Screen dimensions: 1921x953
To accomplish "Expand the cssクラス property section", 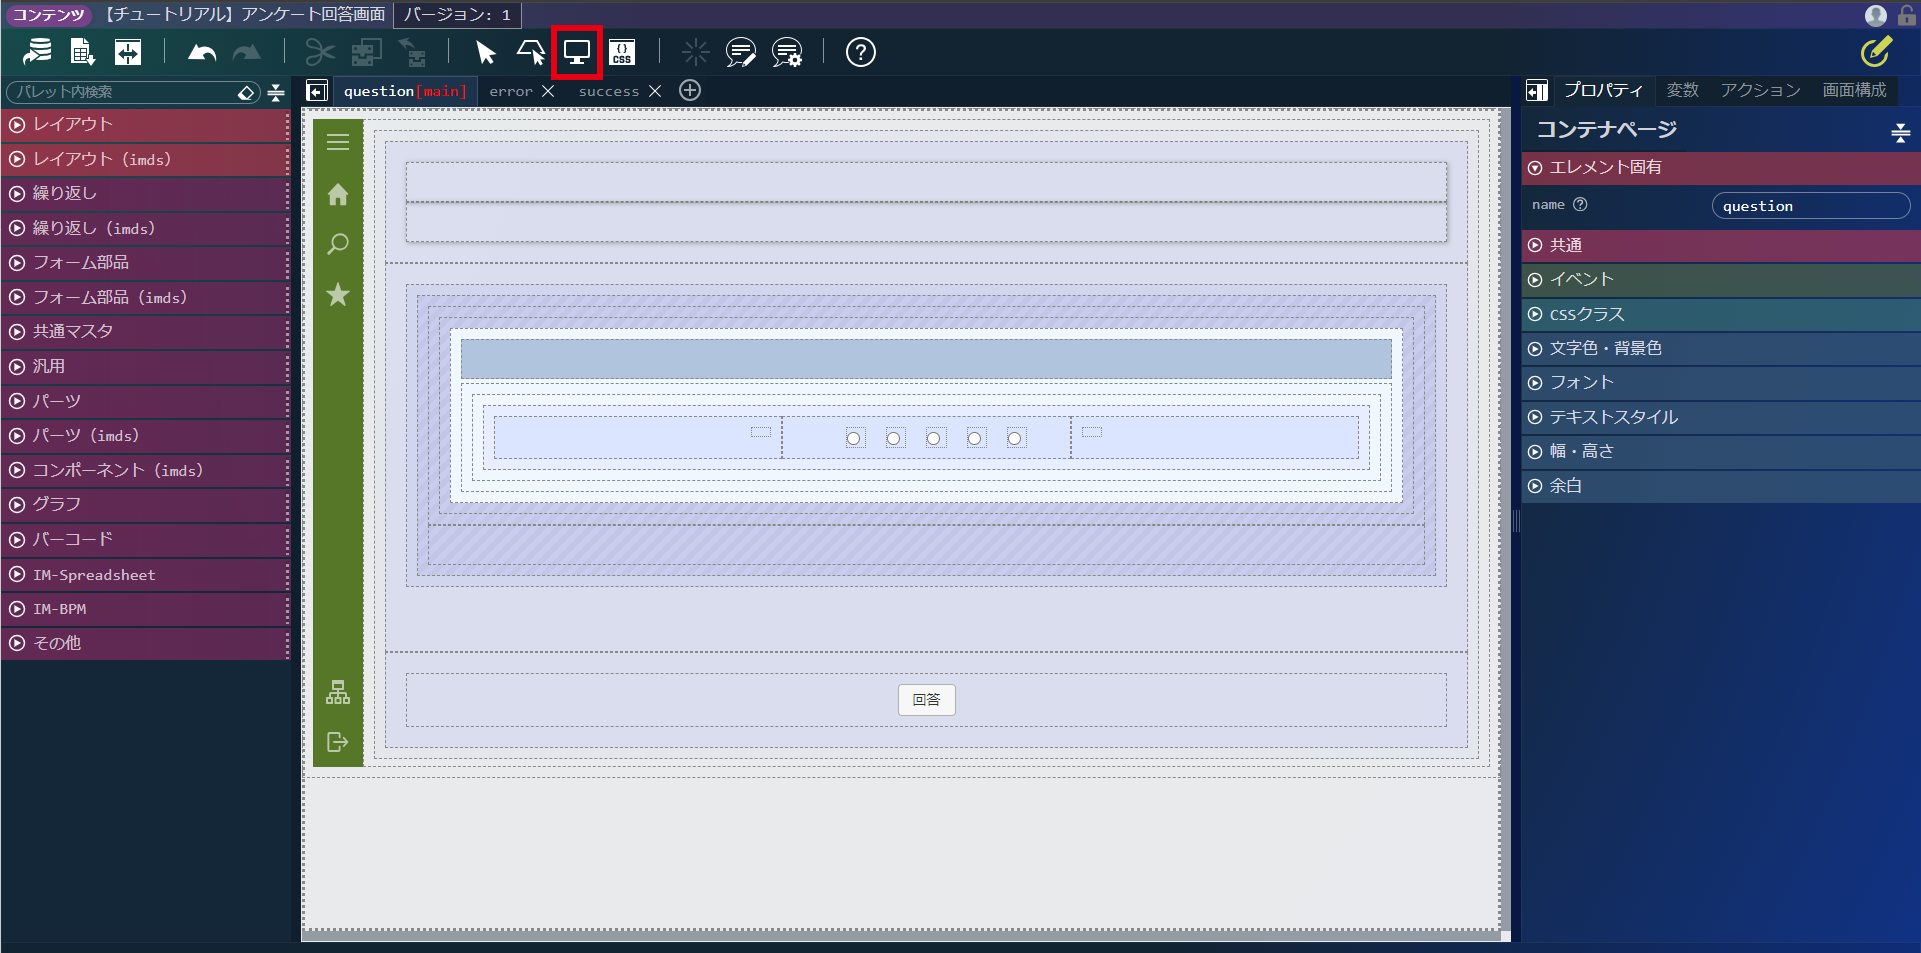I will coord(1720,314).
